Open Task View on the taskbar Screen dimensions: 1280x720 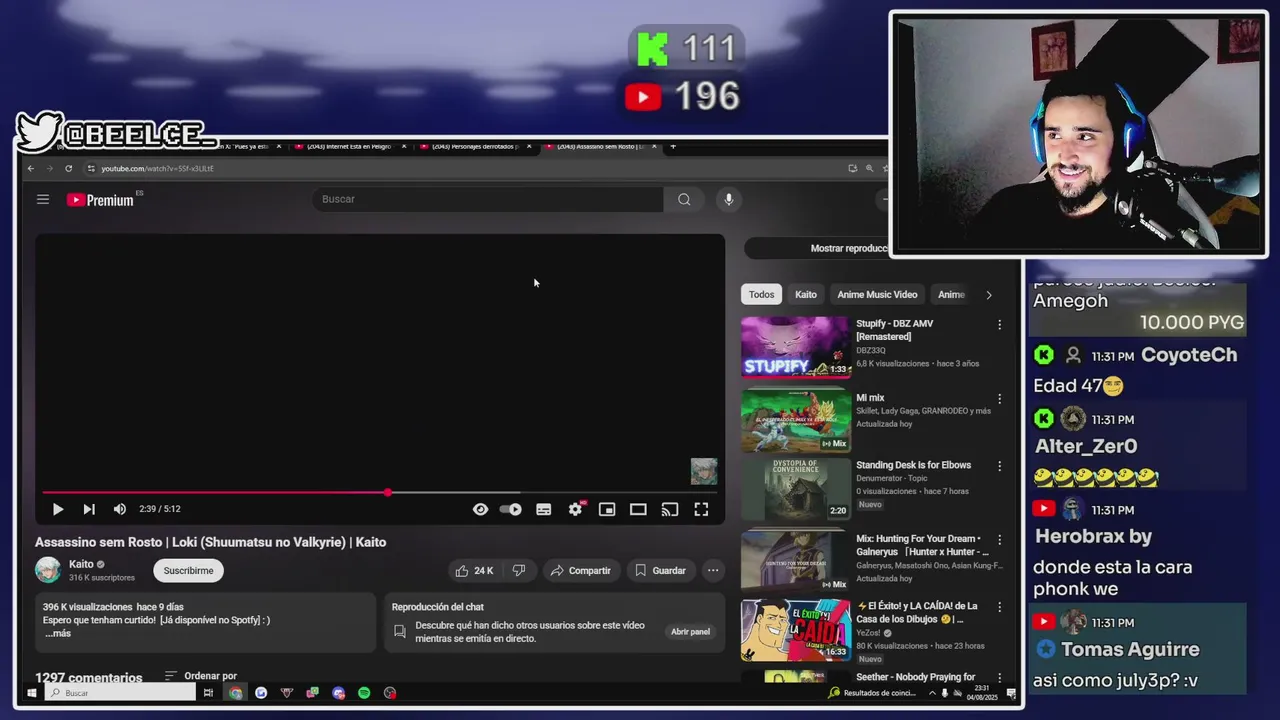[x=208, y=693]
